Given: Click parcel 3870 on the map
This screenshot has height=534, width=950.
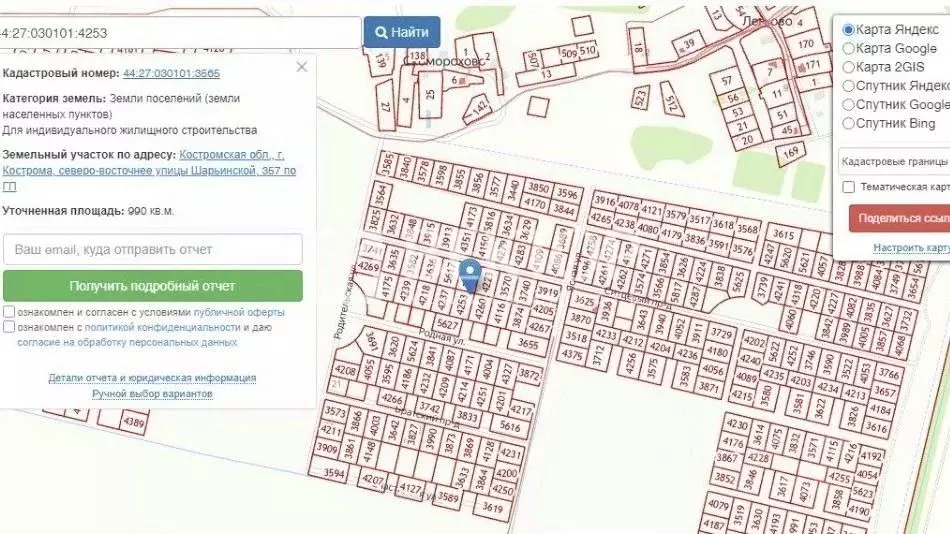Looking at the screenshot, I should point(580,319).
